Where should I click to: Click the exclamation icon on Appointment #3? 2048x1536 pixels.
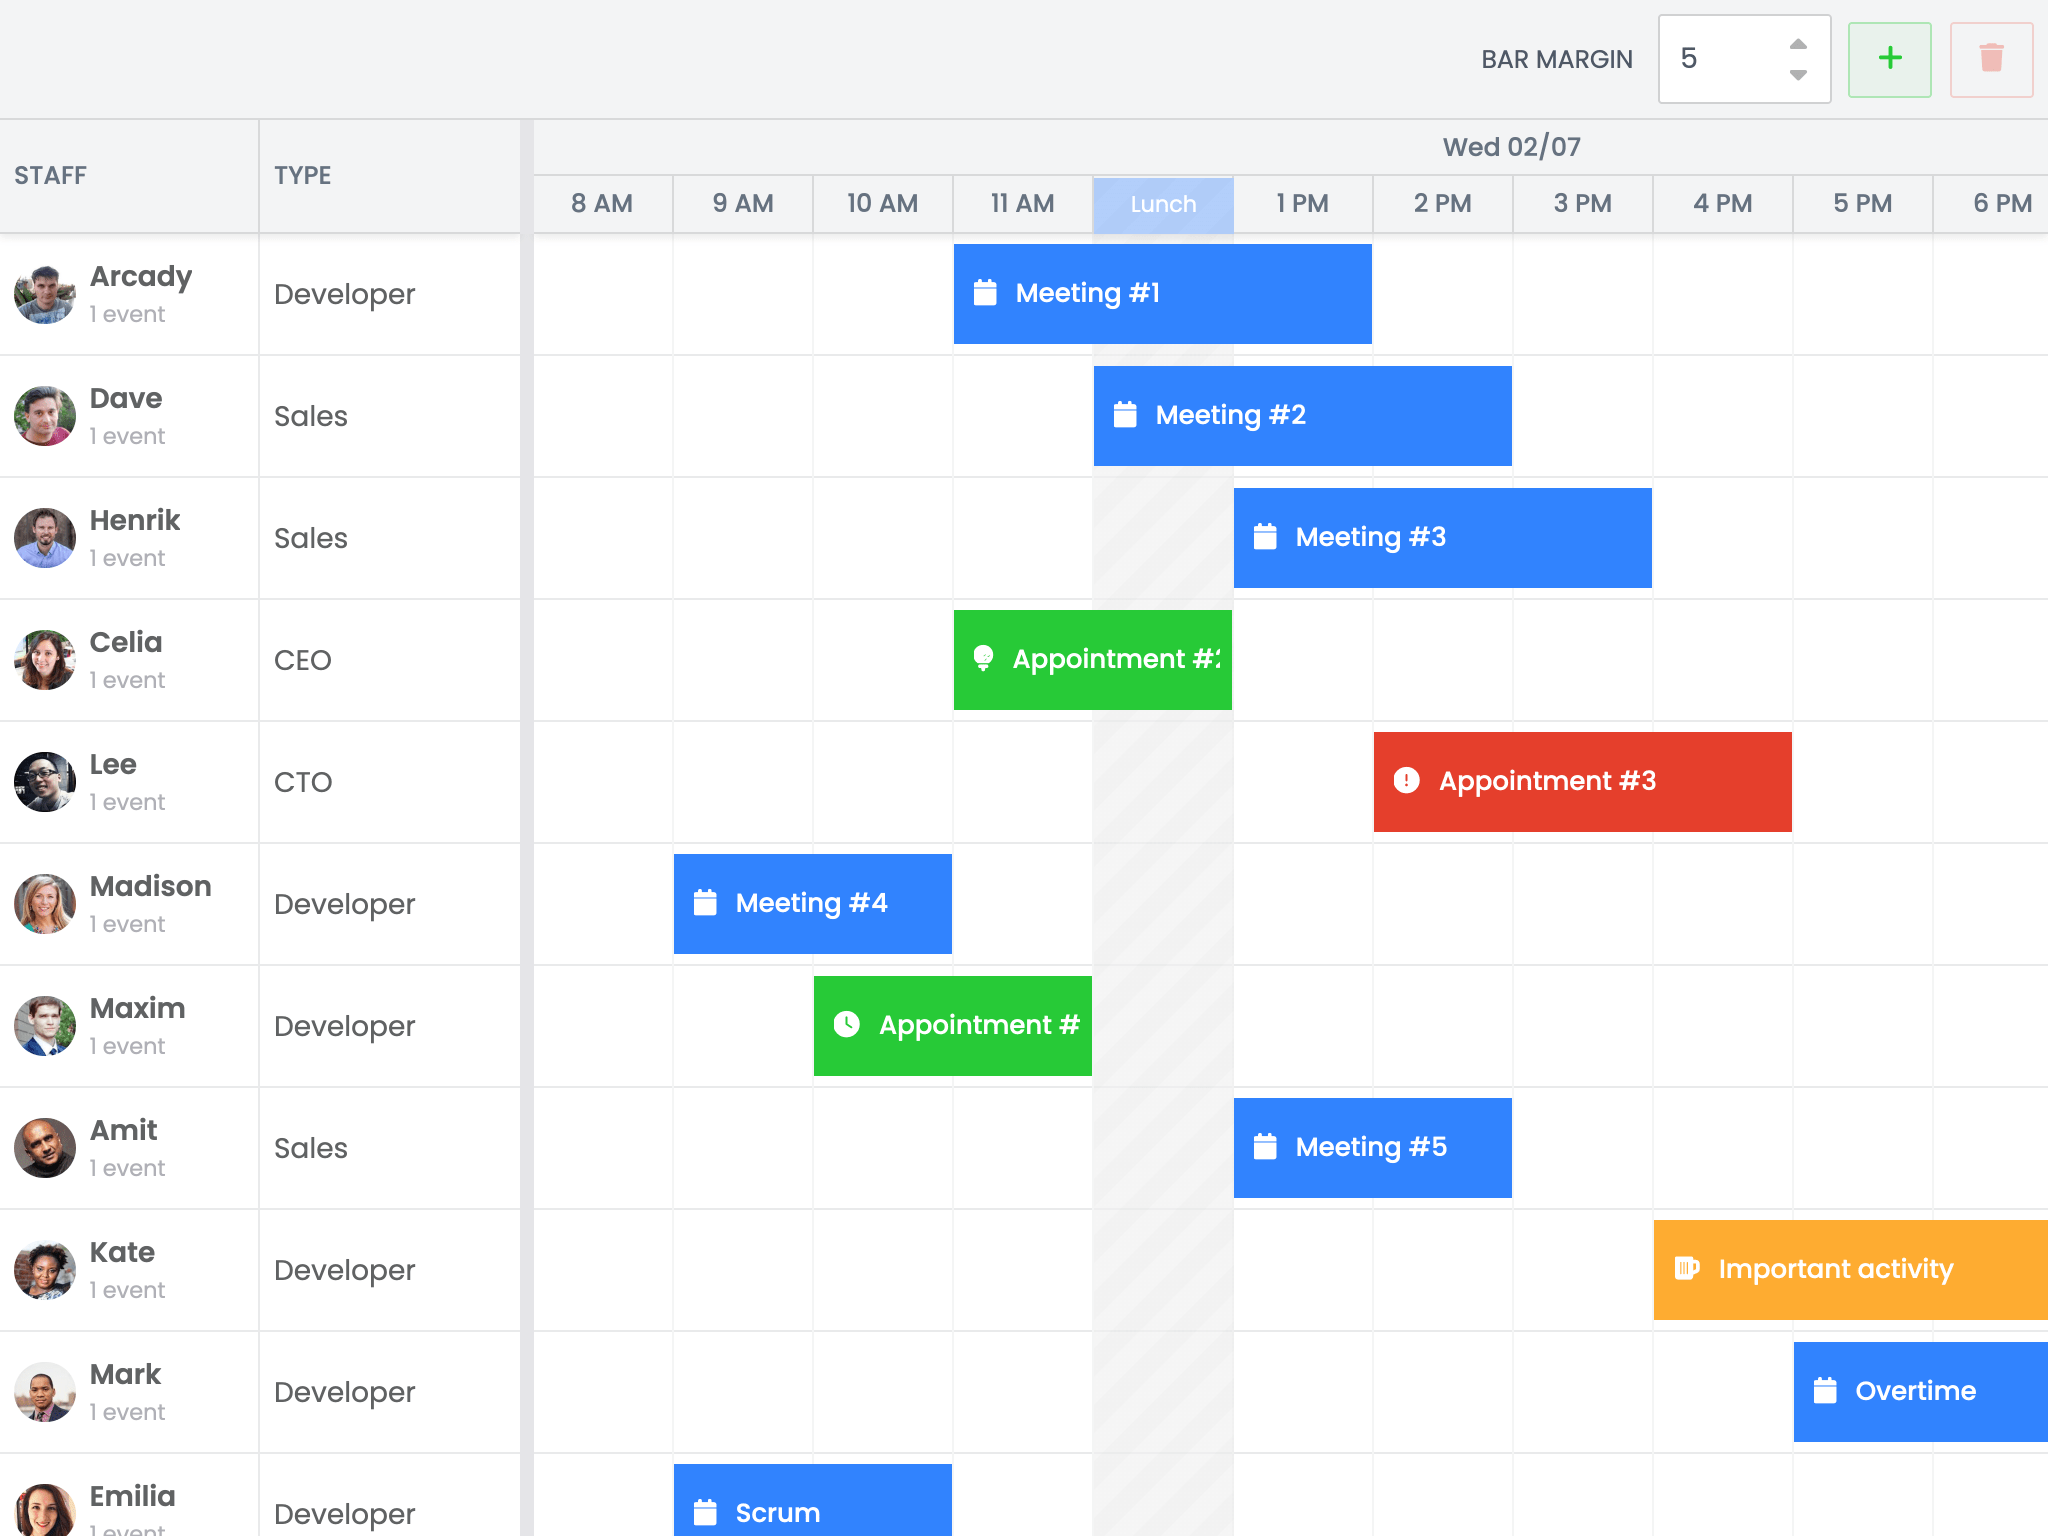click(1406, 780)
